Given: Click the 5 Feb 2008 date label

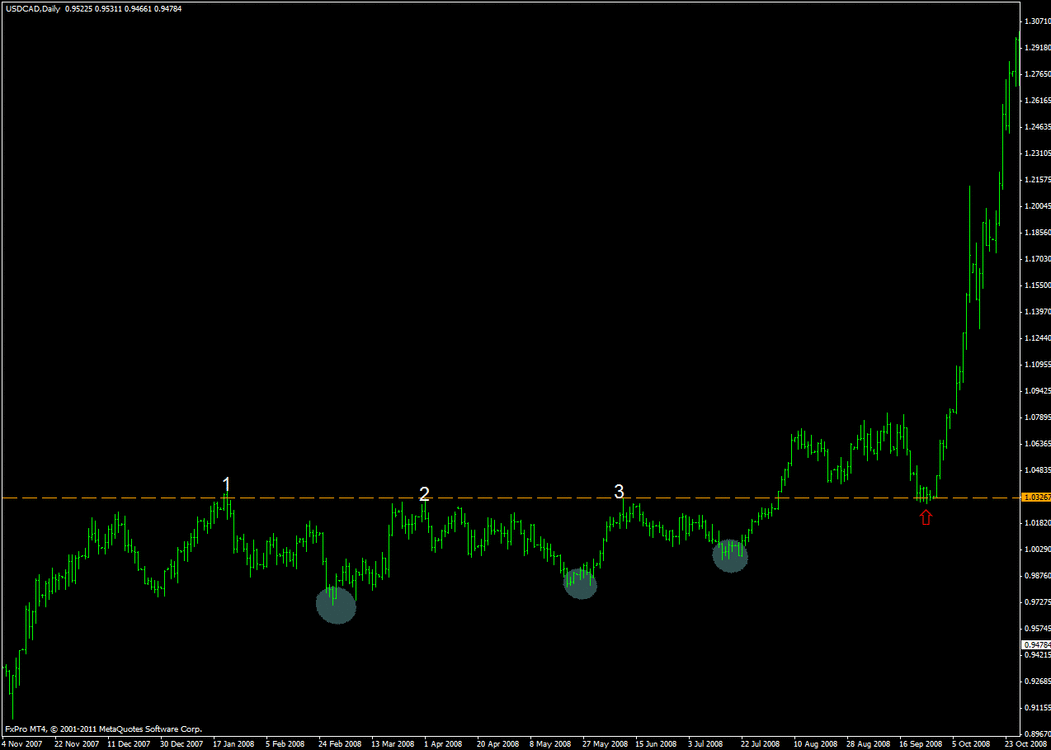Looking at the screenshot, I should [x=286, y=744].
